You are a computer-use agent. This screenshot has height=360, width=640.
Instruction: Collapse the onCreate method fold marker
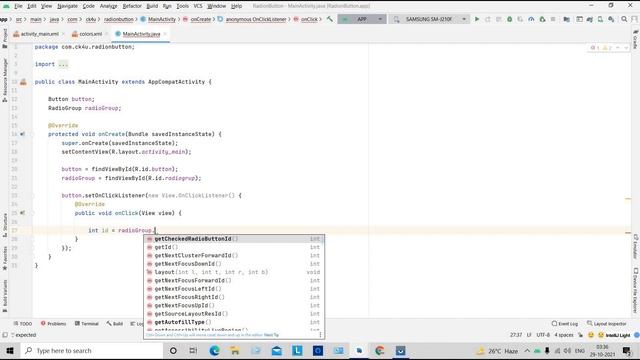[x=32, y=134]
